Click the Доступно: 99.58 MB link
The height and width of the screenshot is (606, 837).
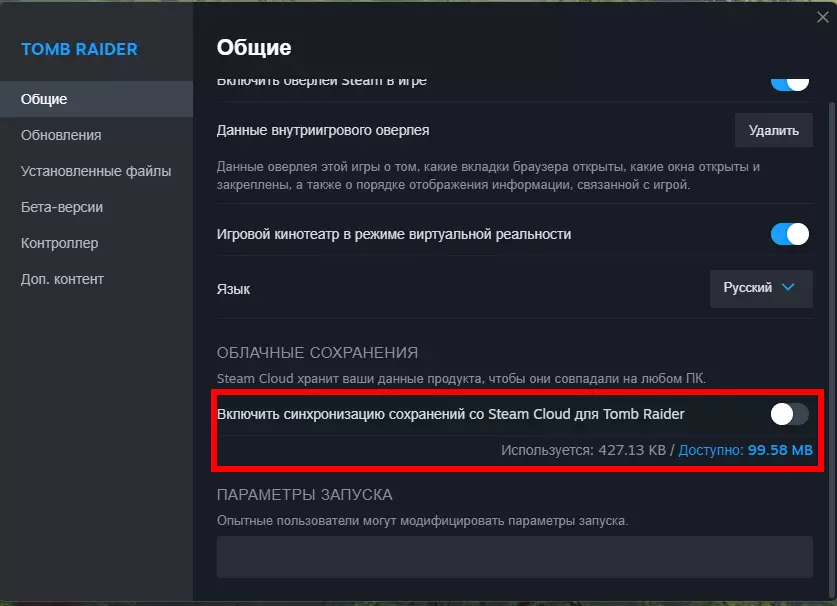[x=745, y=451]
